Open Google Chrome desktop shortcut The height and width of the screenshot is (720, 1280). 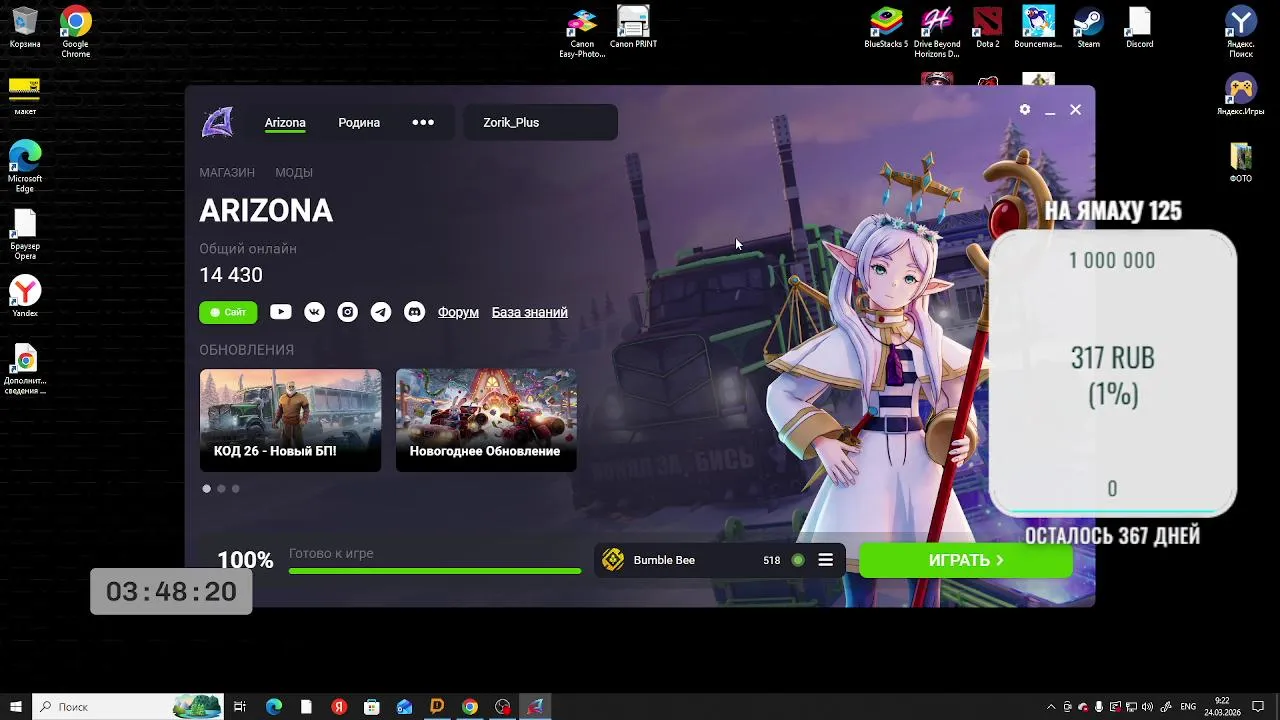tap(75, 31)
